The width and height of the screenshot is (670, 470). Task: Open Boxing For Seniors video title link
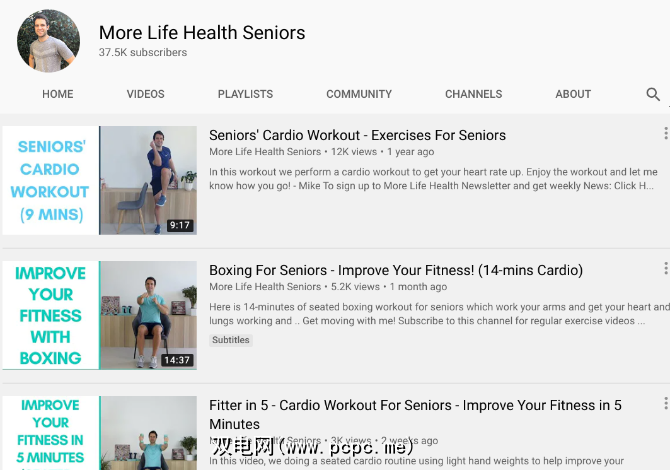pyautogui.click(x=396, y=270)
